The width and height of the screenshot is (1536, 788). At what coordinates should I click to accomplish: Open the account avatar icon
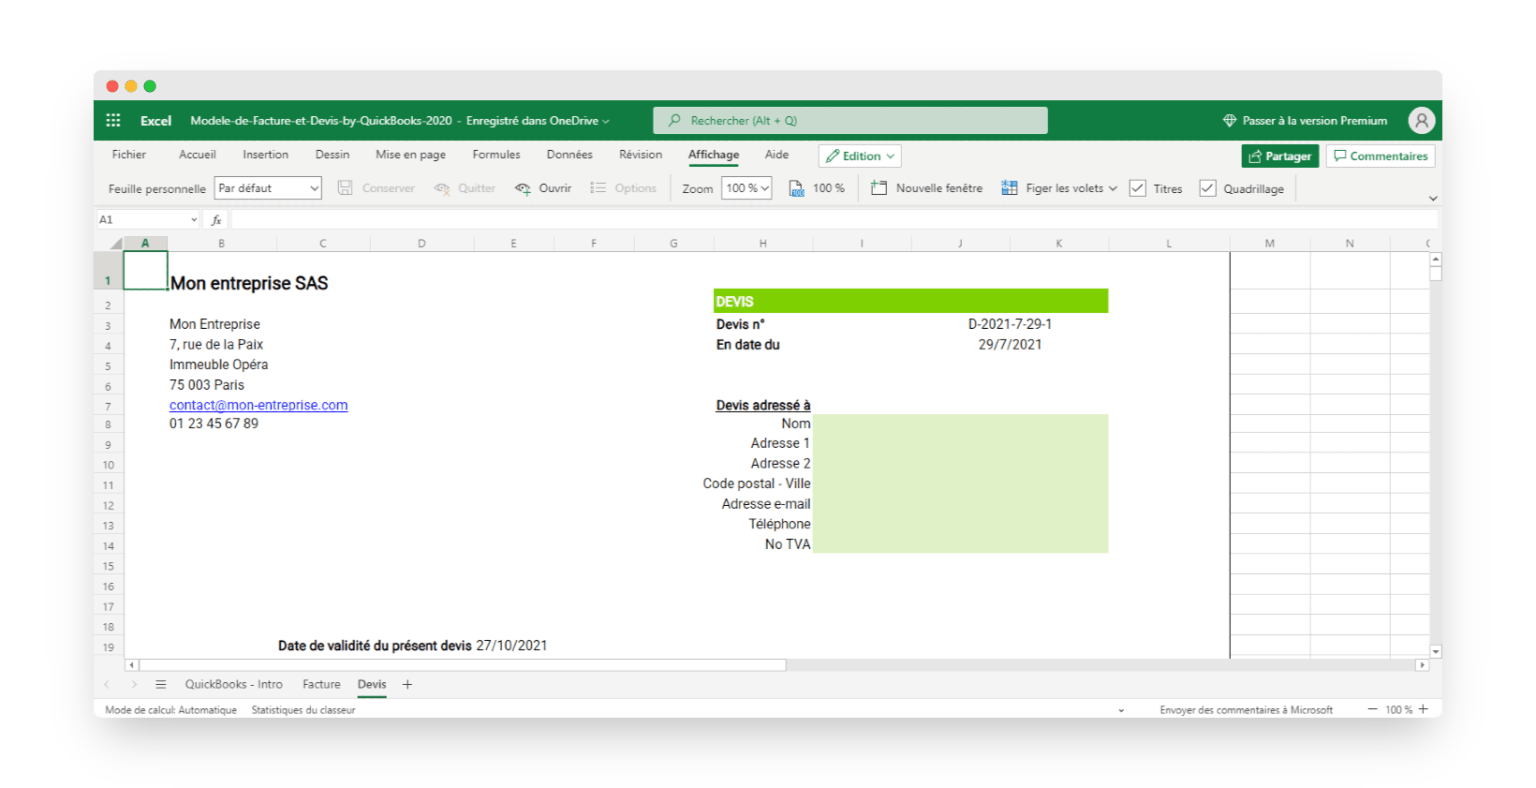1421,119
